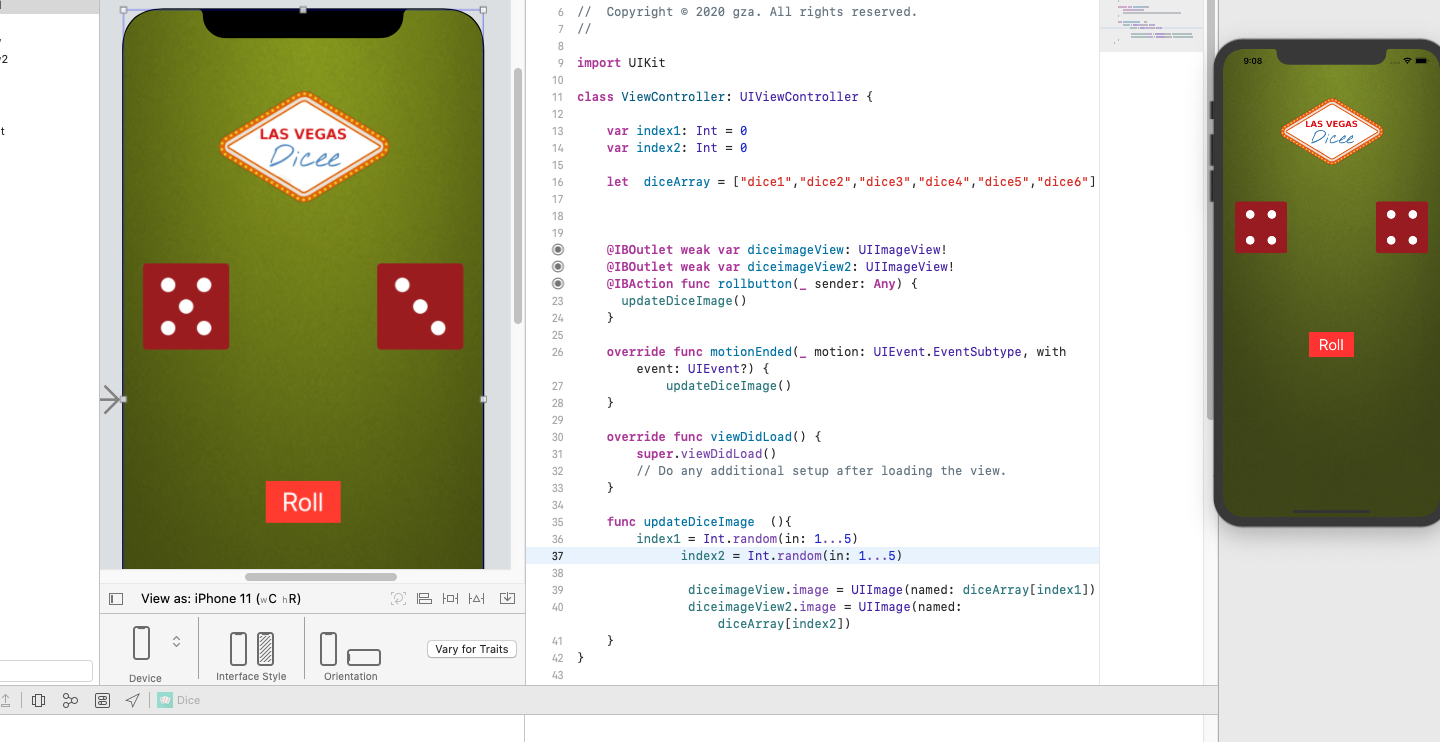The image size is (1440, 742).
Task: Click 'index1 = Int.random(in: 1...5)' line
Action: point(748,539)
